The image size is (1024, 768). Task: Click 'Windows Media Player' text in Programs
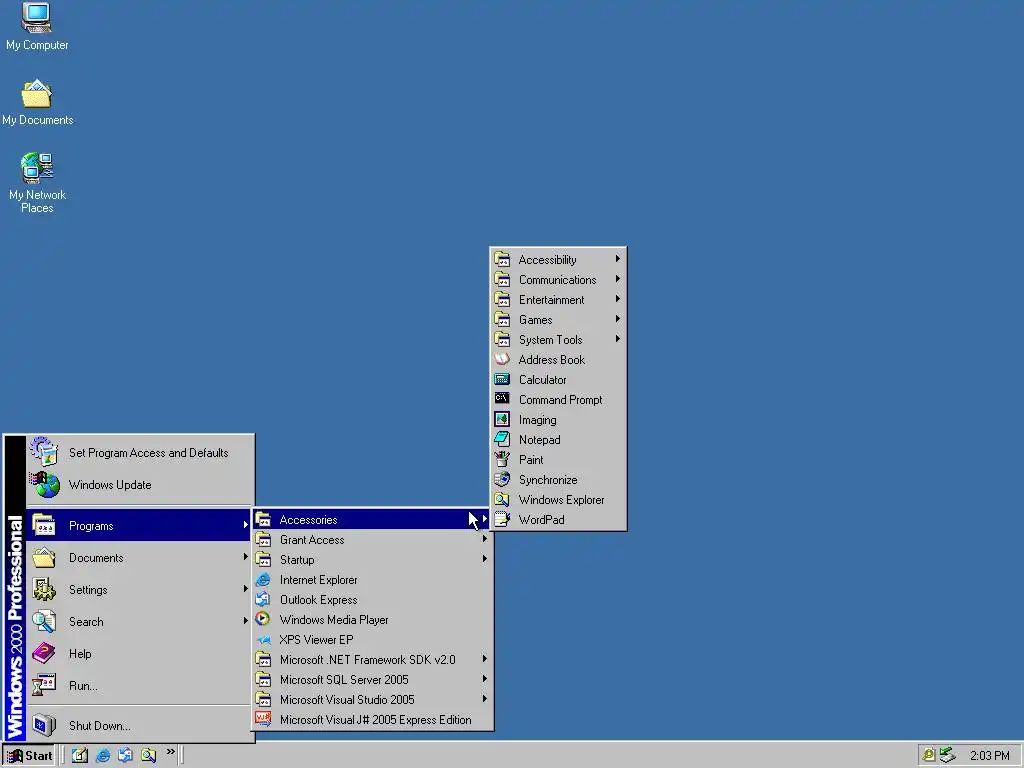pyautogui.click(x=334, y=620)
